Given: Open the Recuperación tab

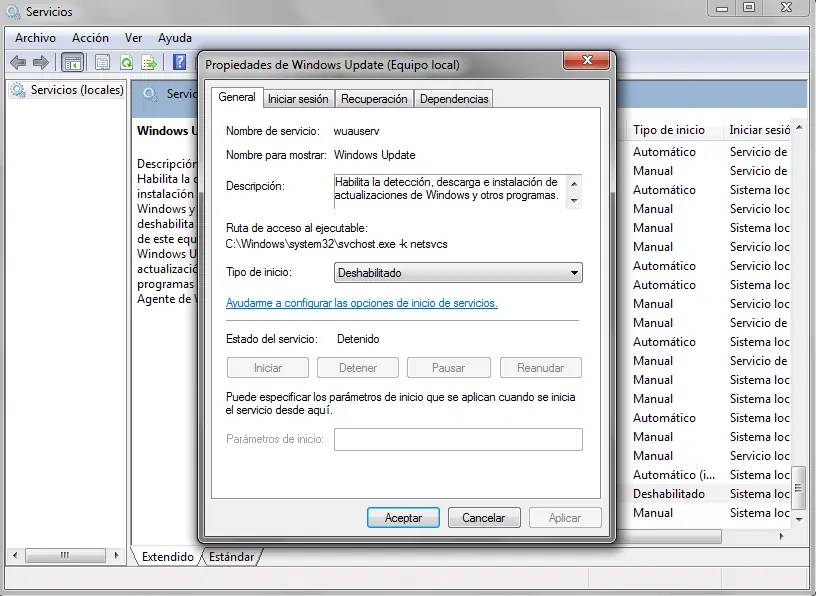Looking at the screenshot, I should [x=374, y=99].
